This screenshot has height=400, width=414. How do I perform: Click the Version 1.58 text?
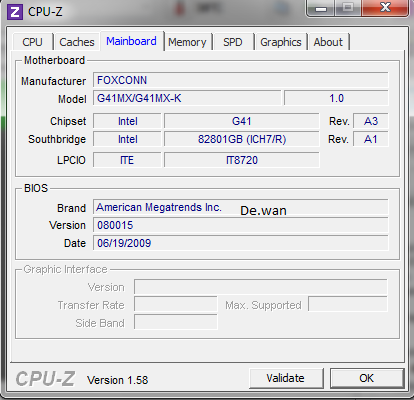click(117, 380)
